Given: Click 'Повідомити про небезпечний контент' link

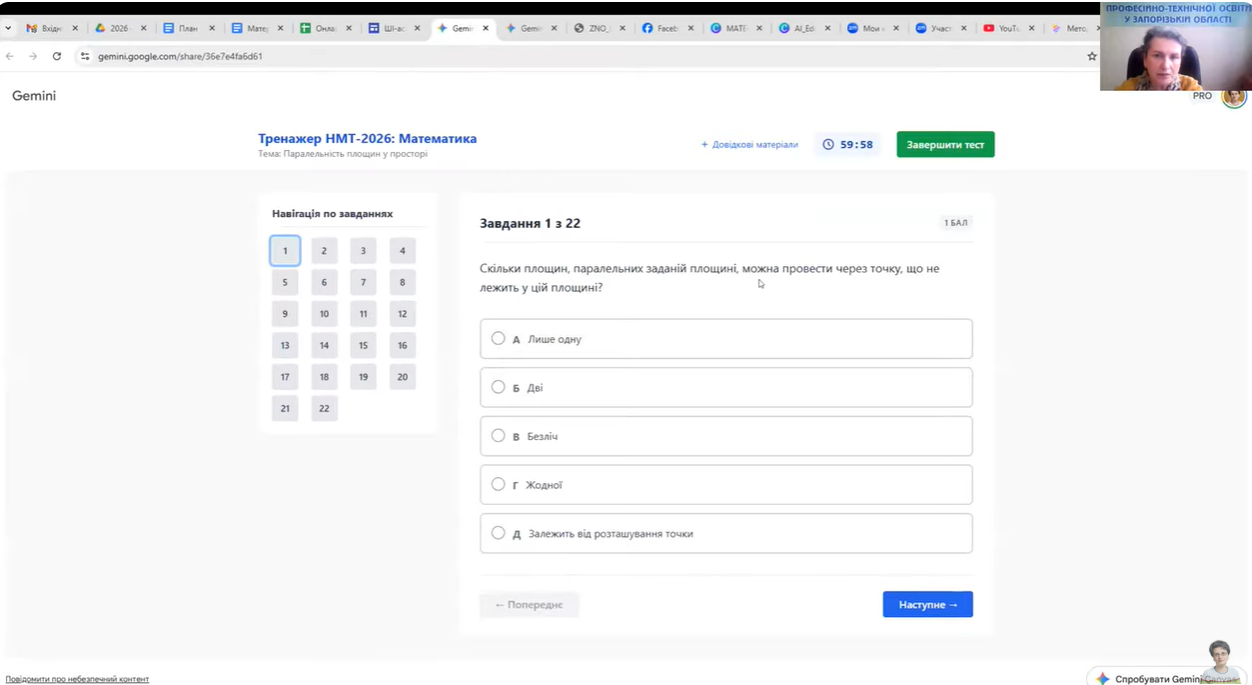Looking at the screenshot, I should click(77, 679).
